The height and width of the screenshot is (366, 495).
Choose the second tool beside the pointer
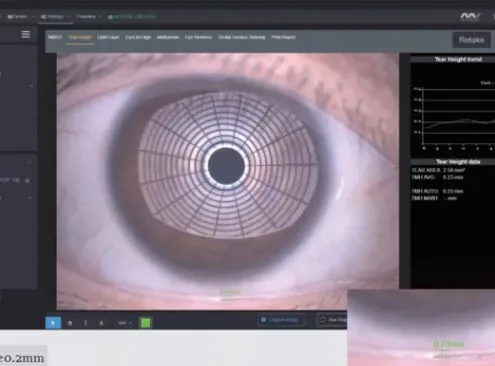[70, 323]
